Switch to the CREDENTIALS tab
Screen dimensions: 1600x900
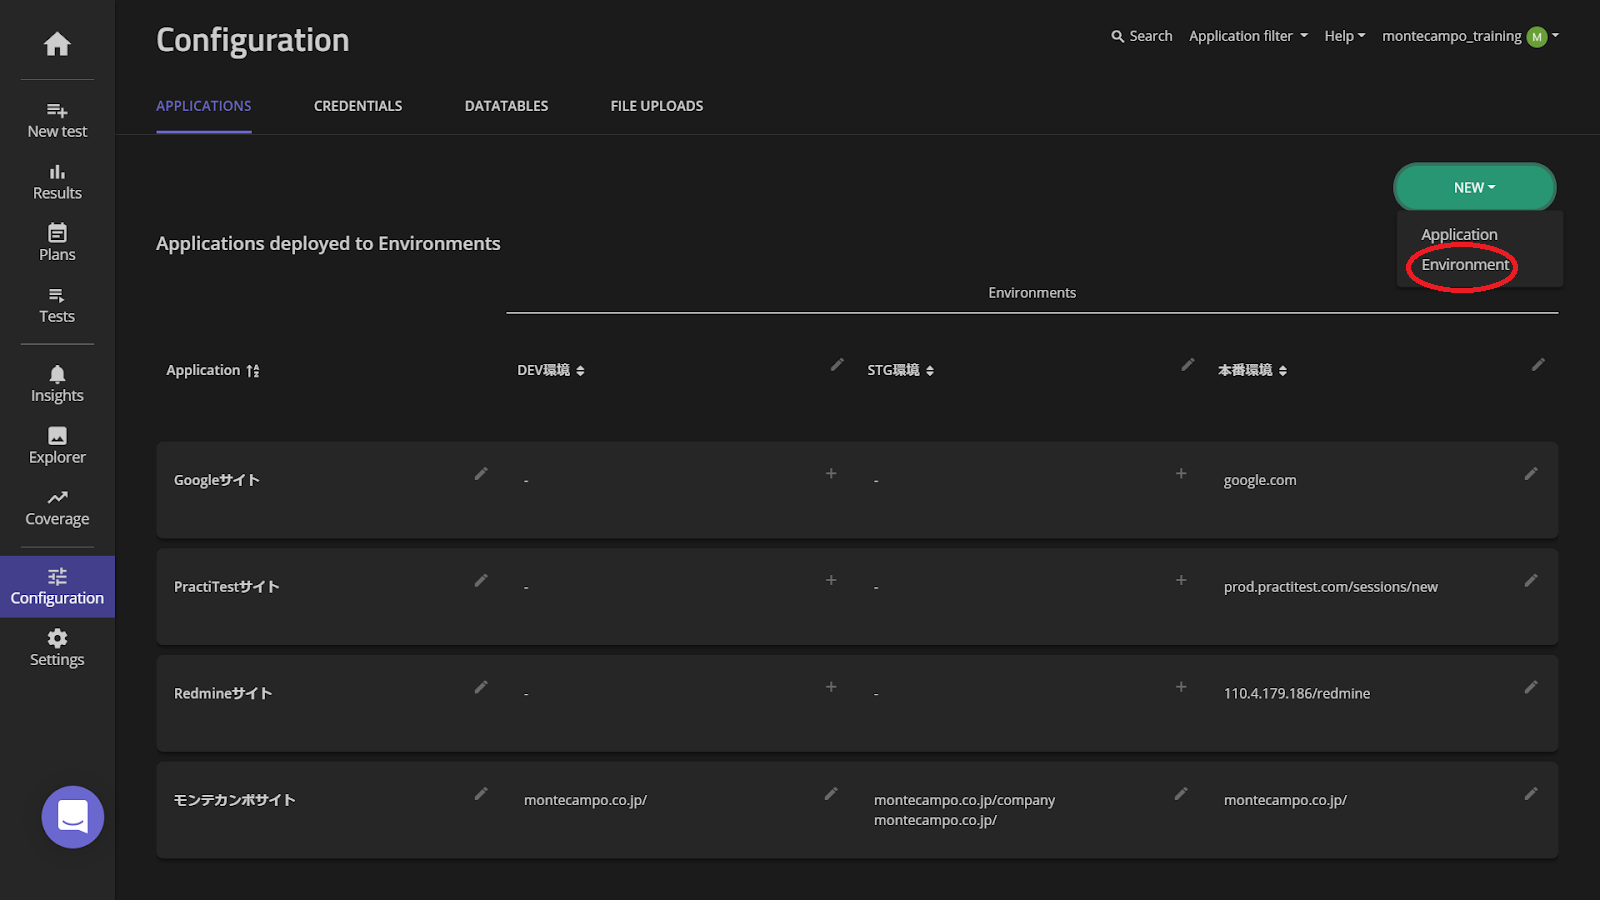point(358,106)
